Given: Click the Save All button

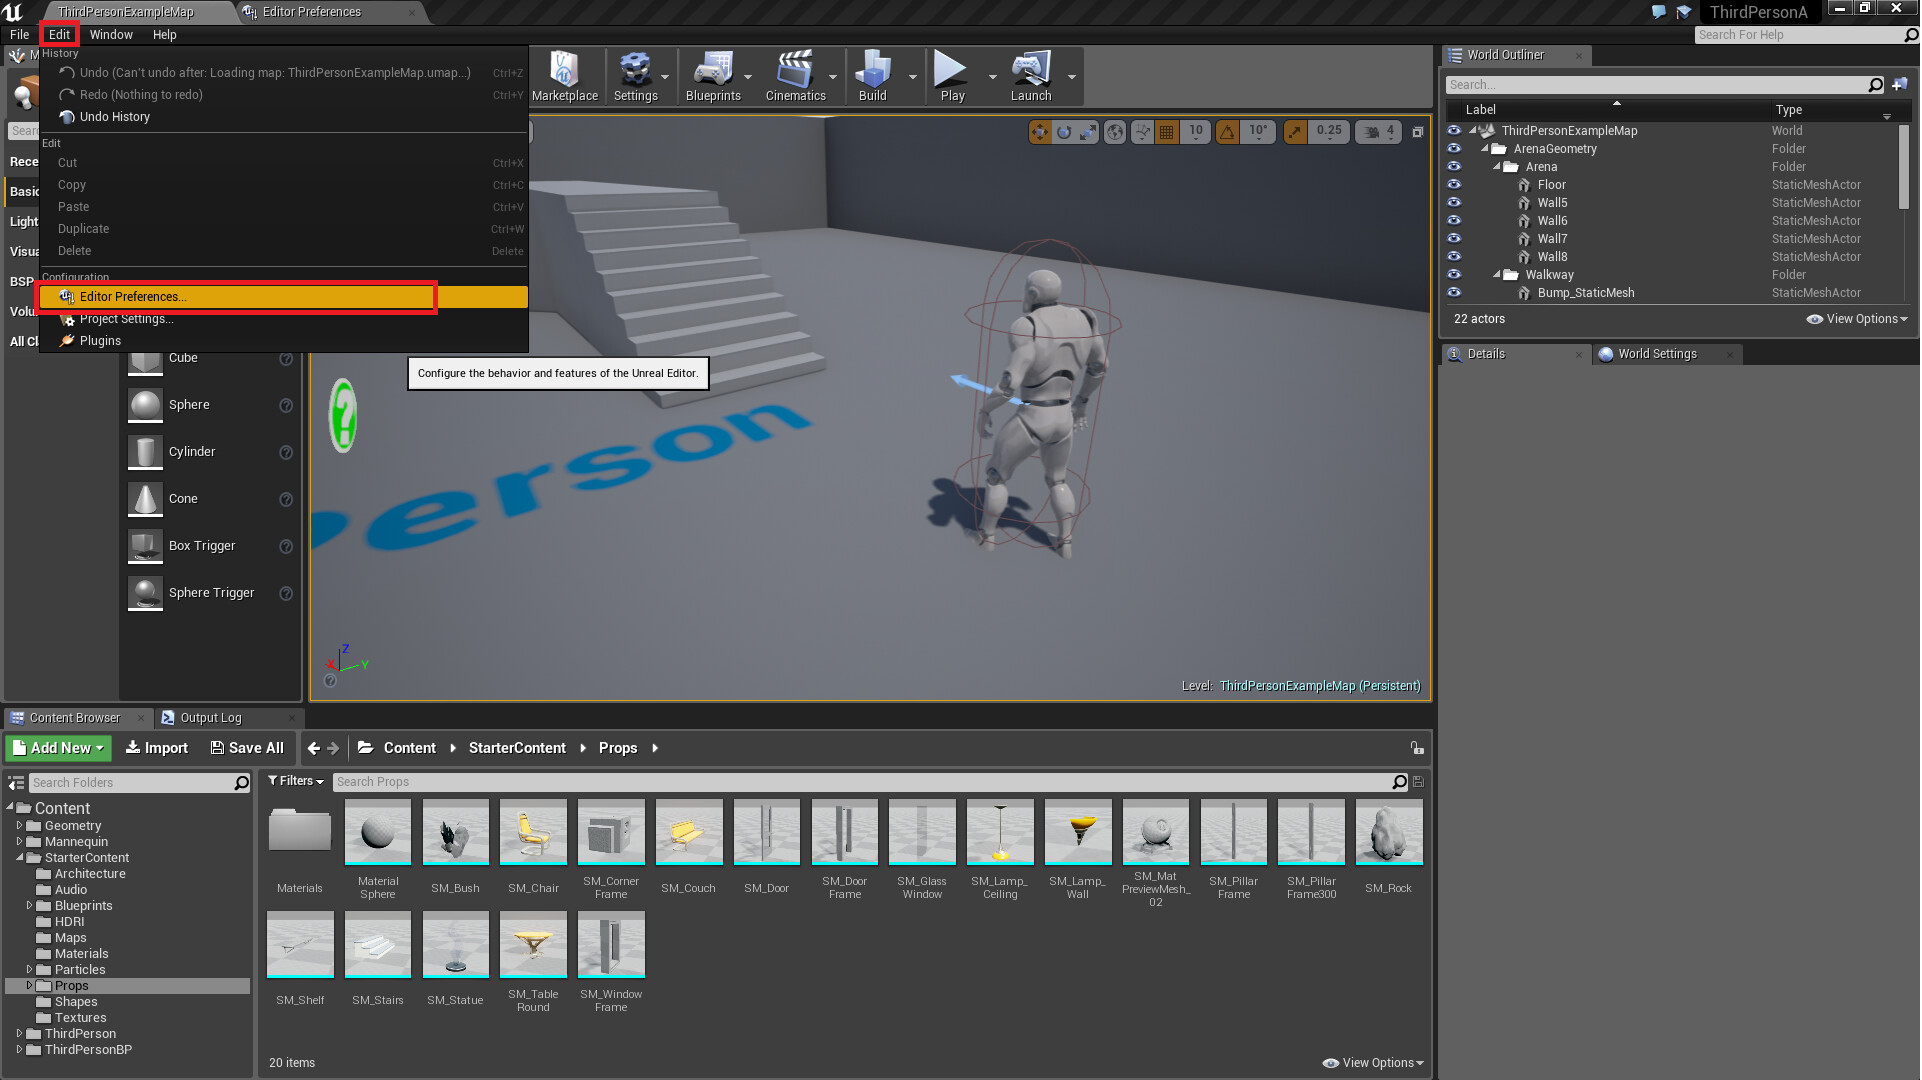Looking at the screenshot, I should [x=247, y=748].
